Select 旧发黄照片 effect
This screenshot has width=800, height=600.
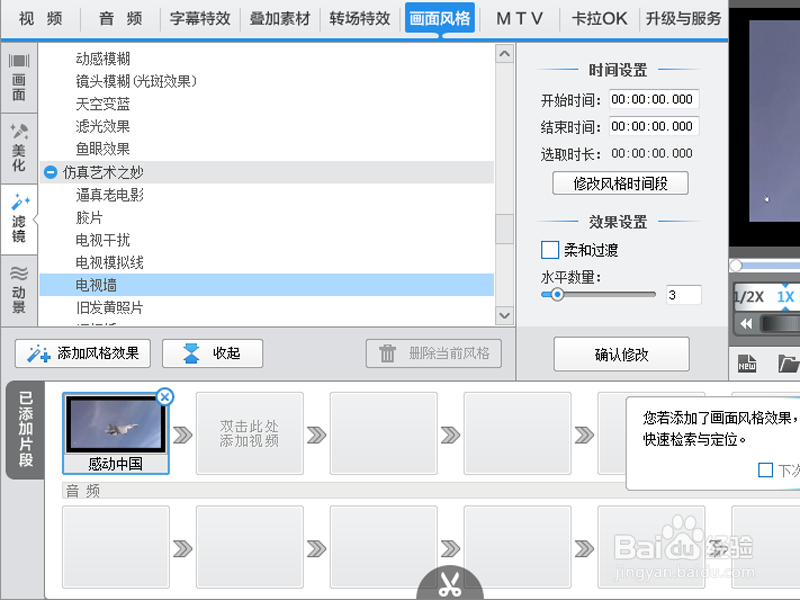[x=110, y=308]
